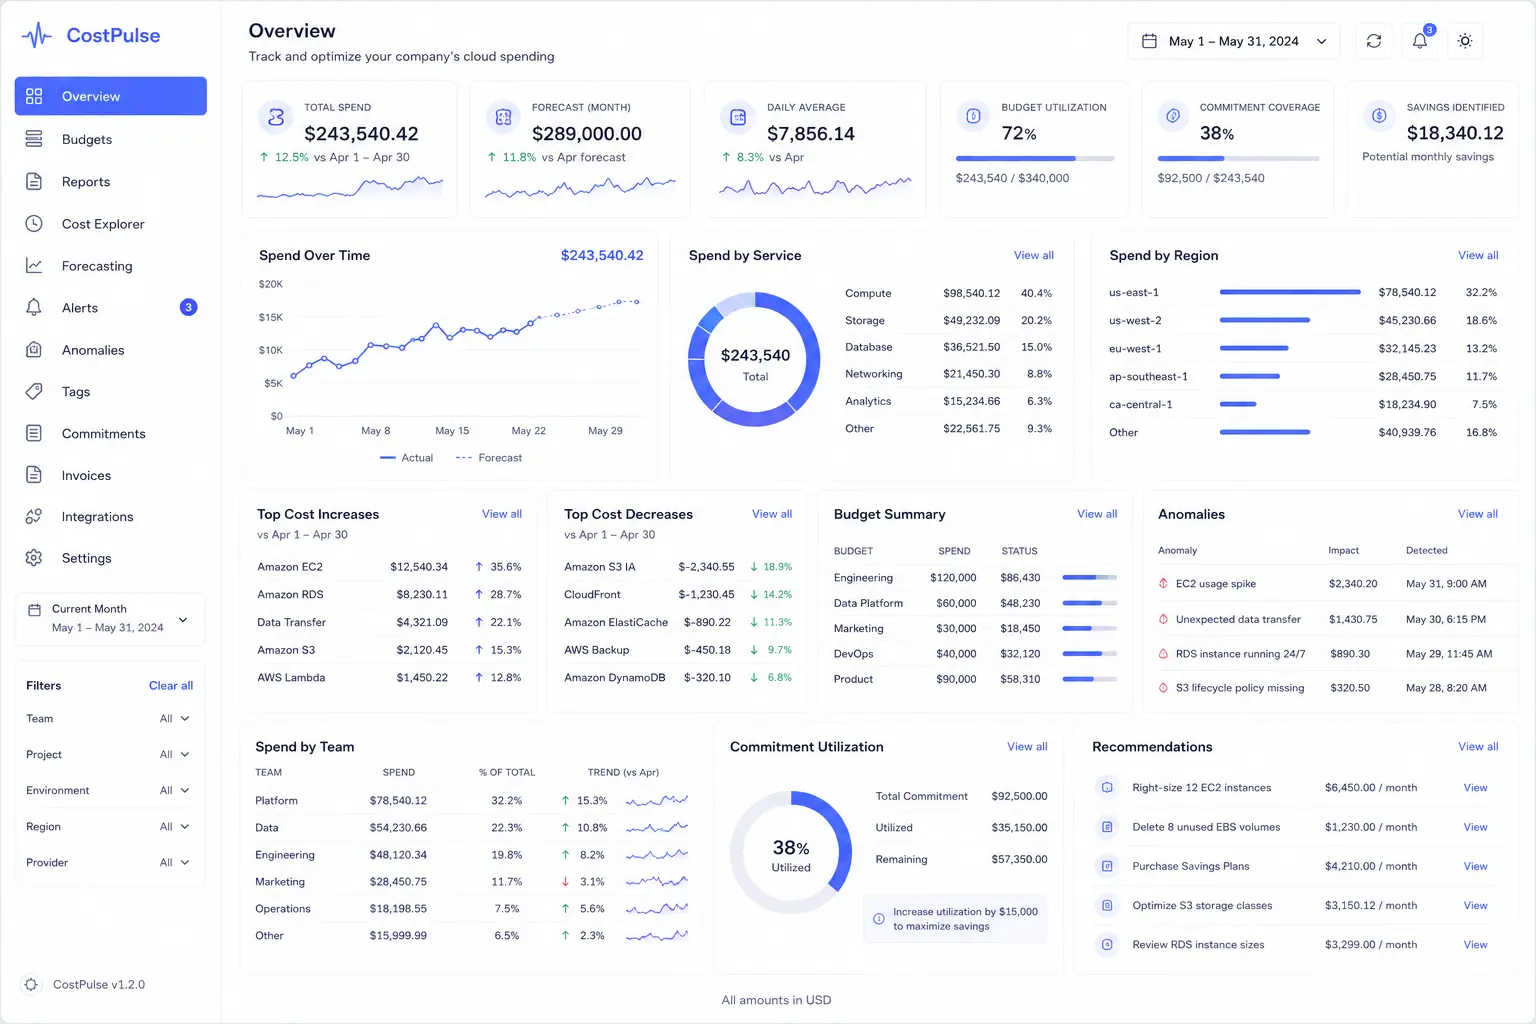The width and height of the screenshot is (1536, 1024).
Task: Click the Budget Utilization card icon
Action: (x=972, y=116)
